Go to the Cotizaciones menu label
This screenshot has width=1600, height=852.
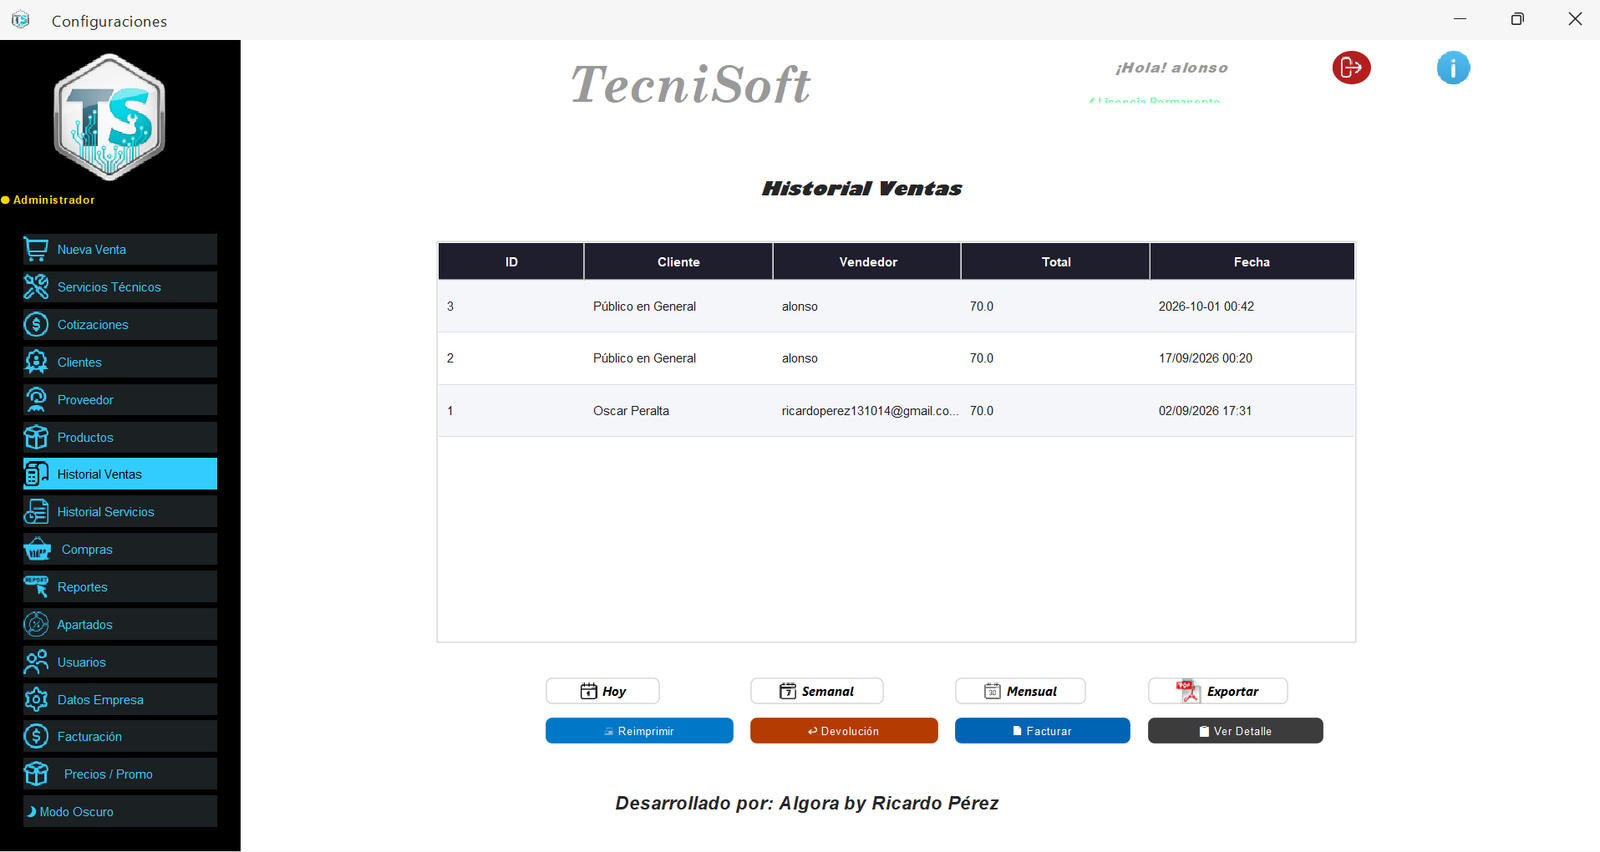point(92,325)
